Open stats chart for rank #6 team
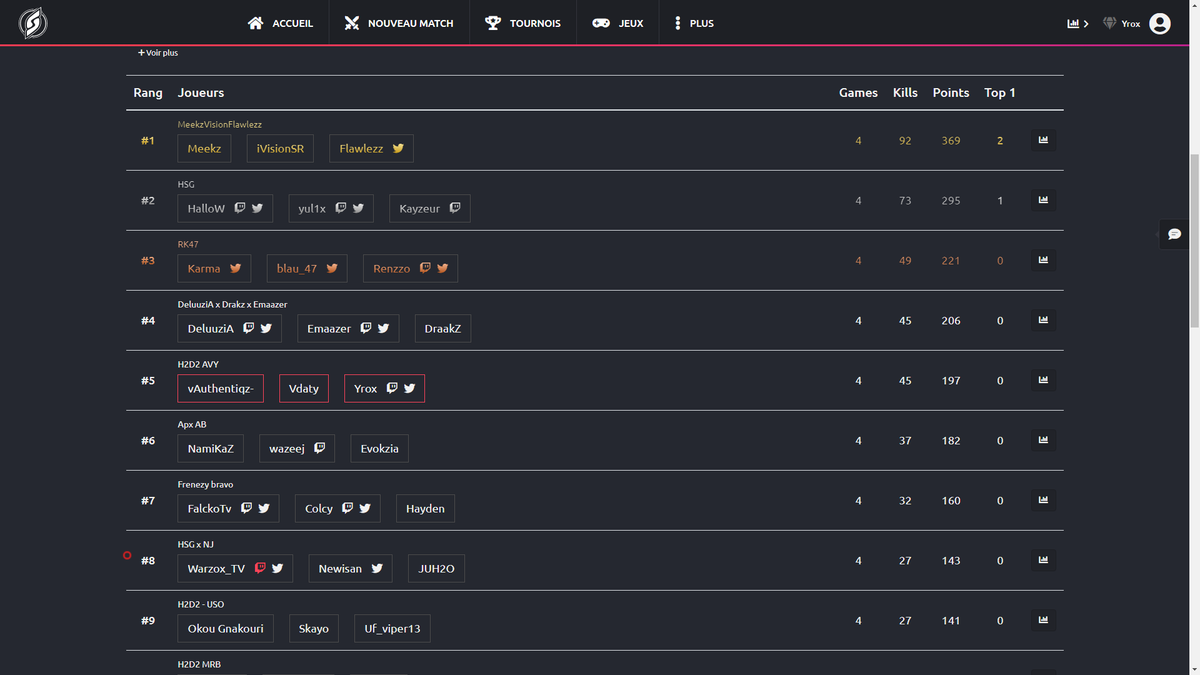 pyautogui.click(x=1043, y=440)
